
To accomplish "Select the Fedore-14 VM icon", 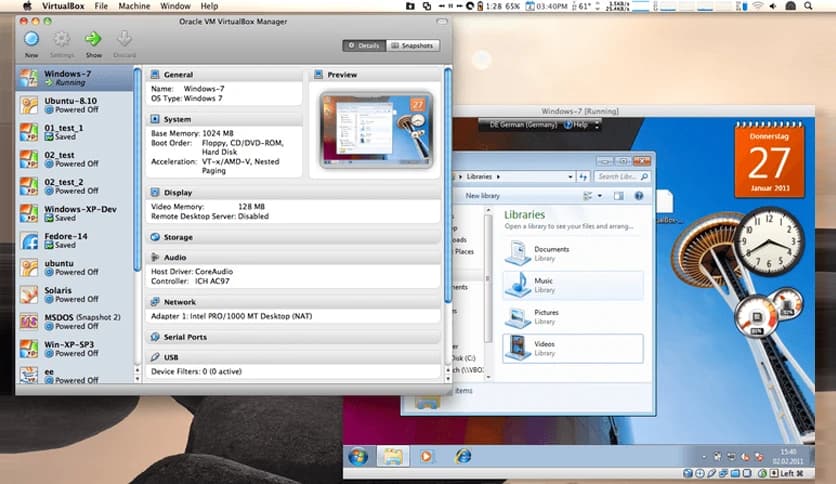I will click(x=29, y=240).
